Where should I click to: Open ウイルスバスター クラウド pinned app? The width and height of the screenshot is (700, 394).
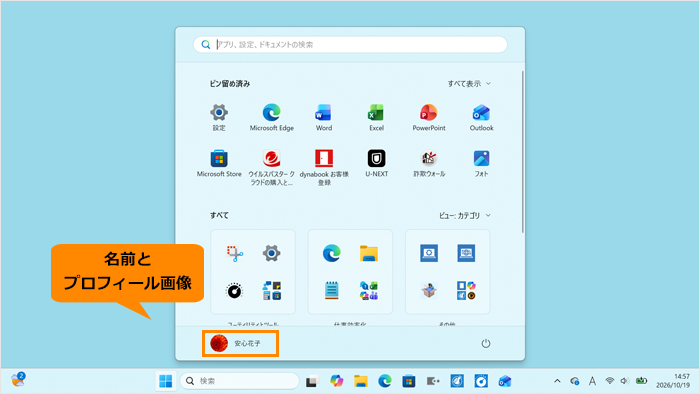pos(271,167)
